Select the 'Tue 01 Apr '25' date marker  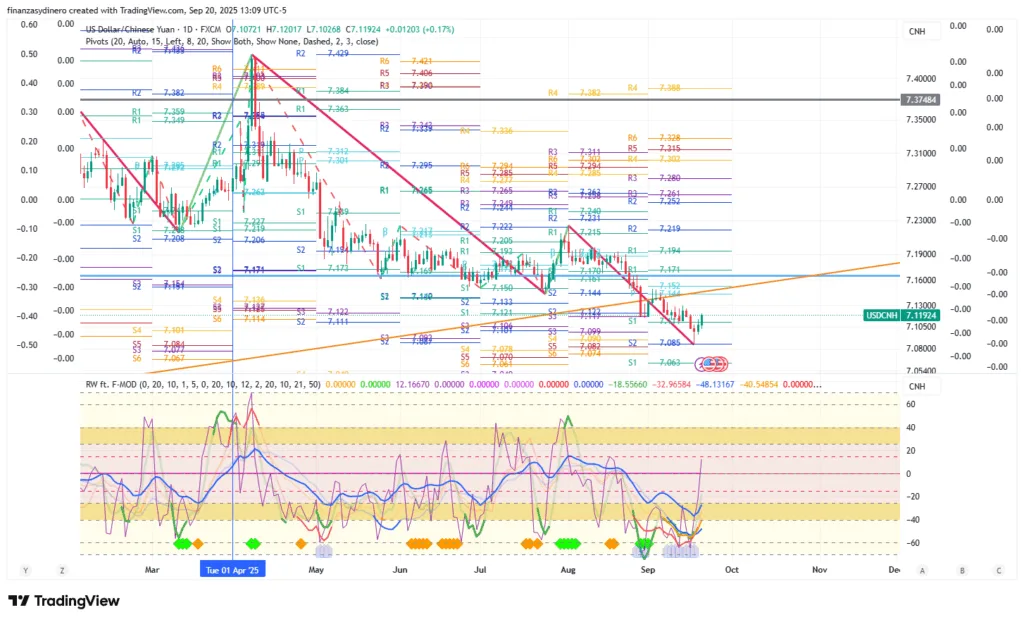pos(232,570)
